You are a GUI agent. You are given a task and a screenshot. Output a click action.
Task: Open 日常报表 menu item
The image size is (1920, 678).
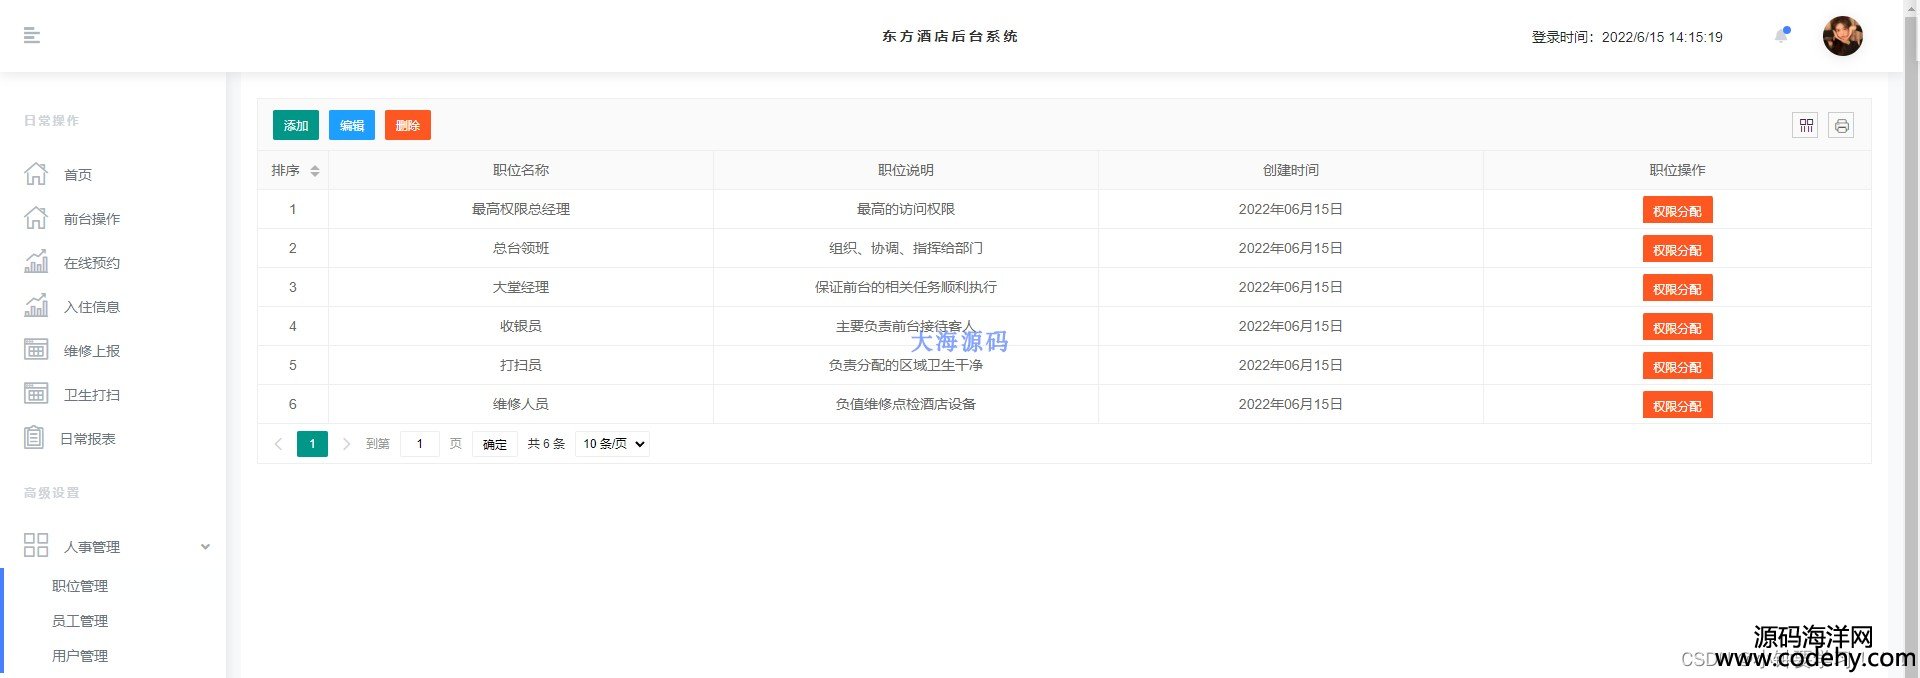pyautogui.click(x=88, y=439)
